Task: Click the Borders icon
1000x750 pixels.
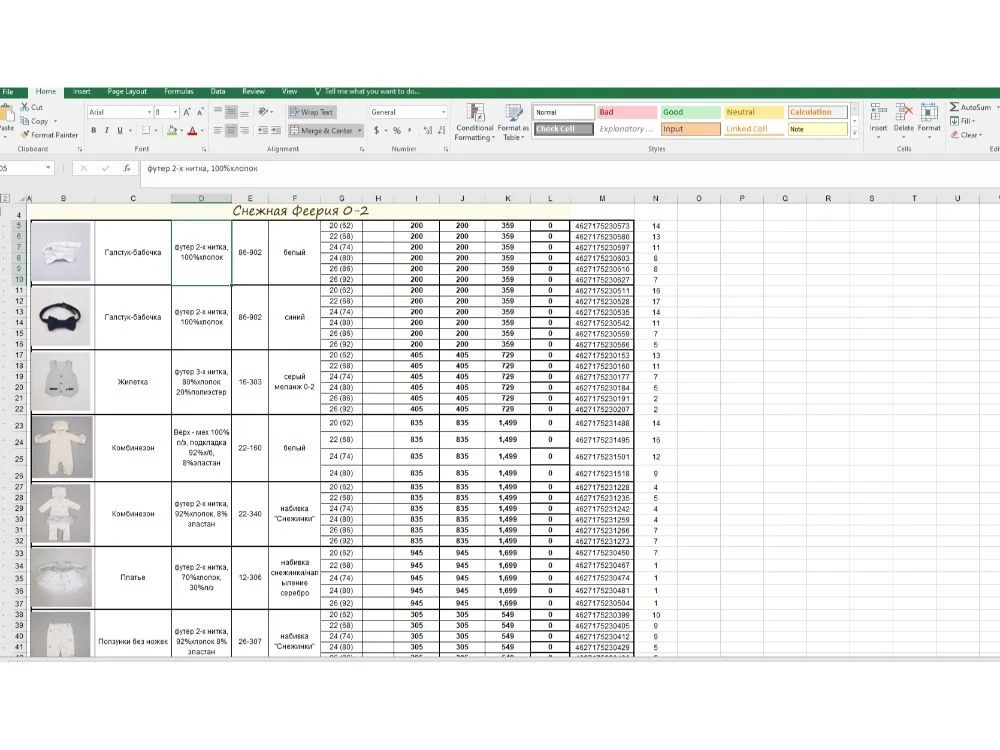Action: [145, 130]
